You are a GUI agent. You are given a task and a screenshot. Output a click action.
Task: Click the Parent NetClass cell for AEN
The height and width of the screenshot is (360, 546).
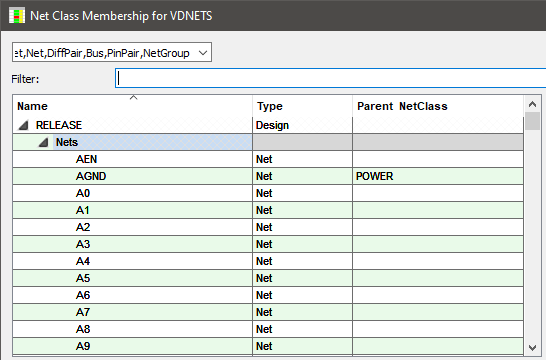pyautogui.click(x=438, y=159)
